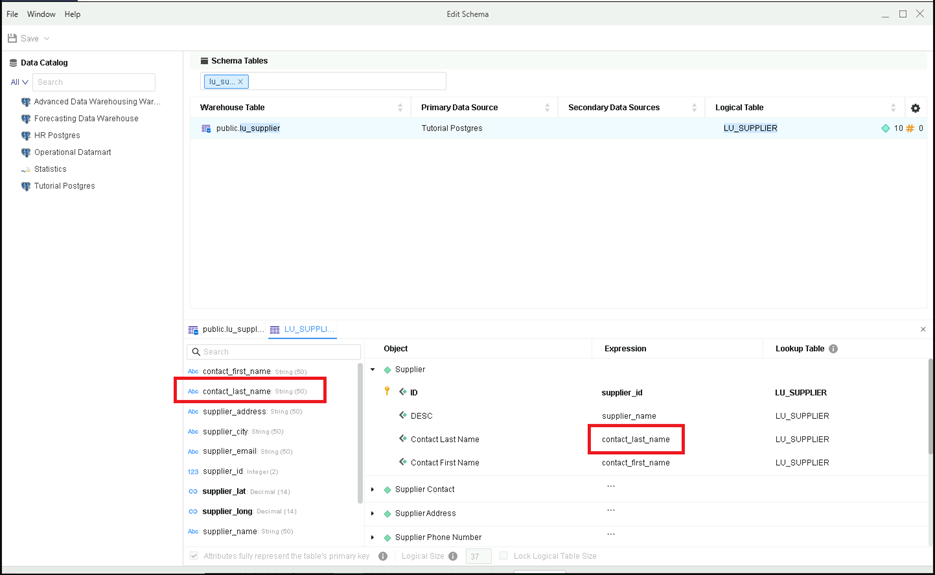
Task: Select the Tutorial Postgres database icon
Action: pos(26,186)
